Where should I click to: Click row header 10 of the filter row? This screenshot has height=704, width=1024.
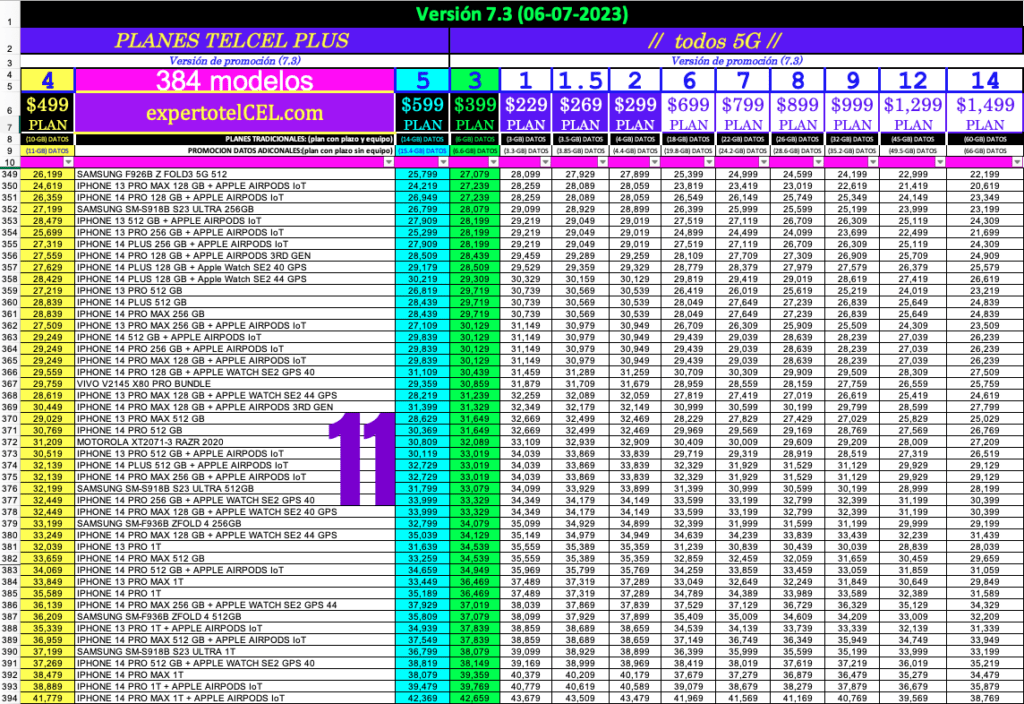pyautogui.click(x=10, y=163)
